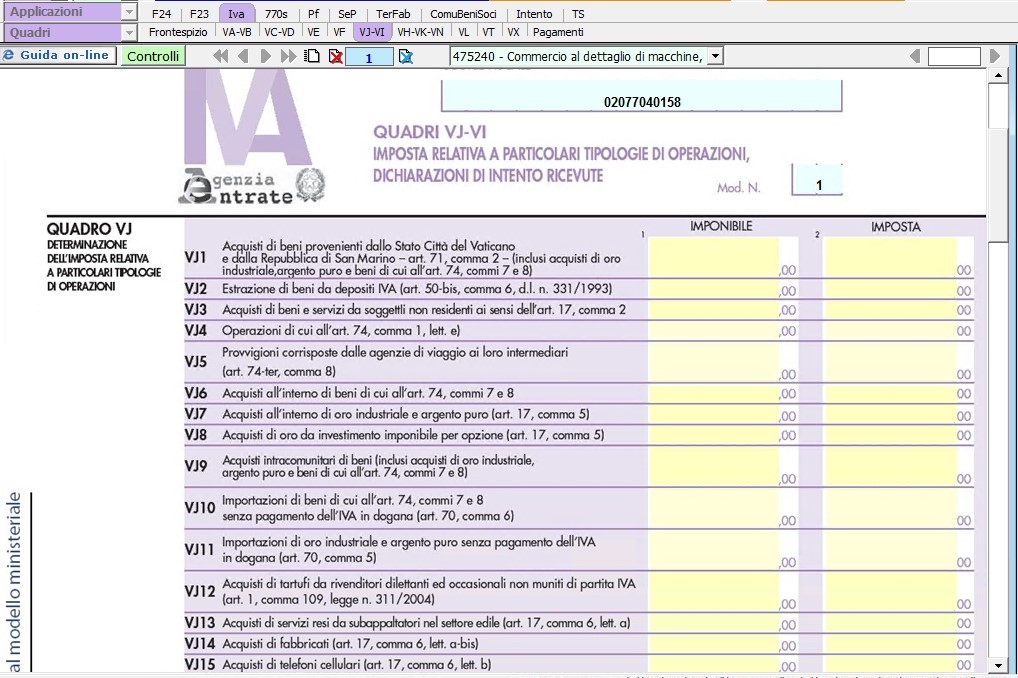1018x678 pixels.
Task: Go to the VF quadro tab
Action: [x=340, y=32]
